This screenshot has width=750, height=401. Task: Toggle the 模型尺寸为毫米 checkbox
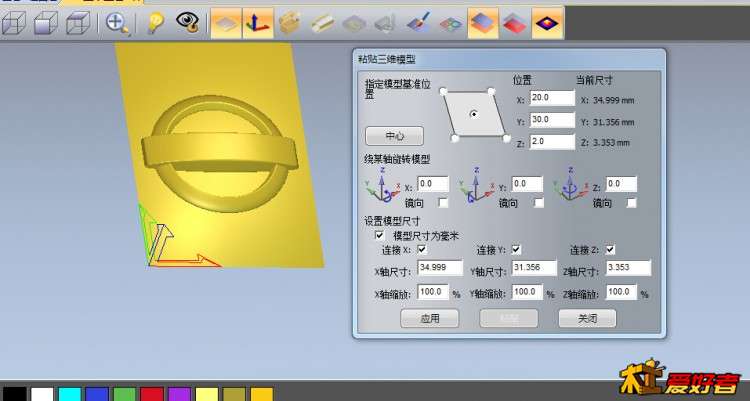click(379, 235)
